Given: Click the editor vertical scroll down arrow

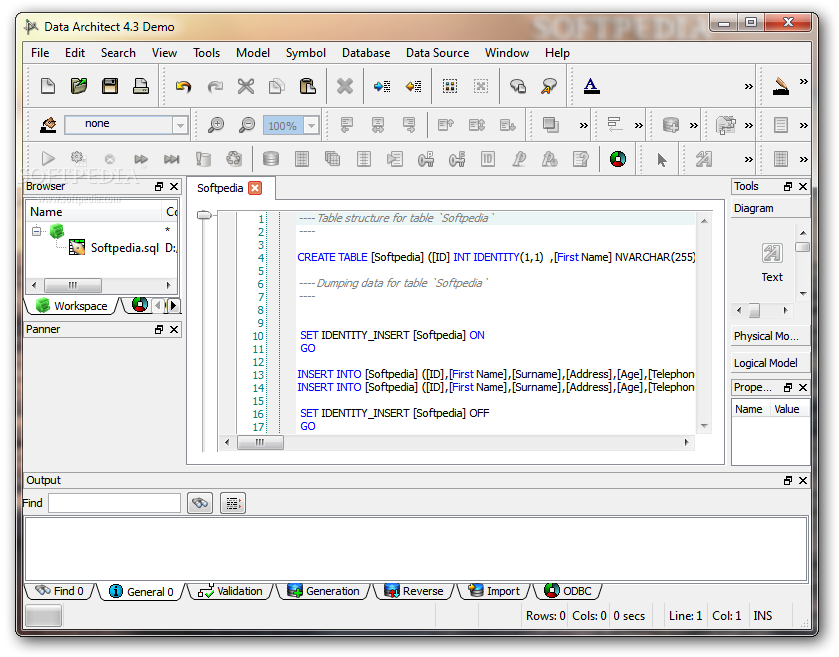Looking at the screenshot, I should 704,426.
